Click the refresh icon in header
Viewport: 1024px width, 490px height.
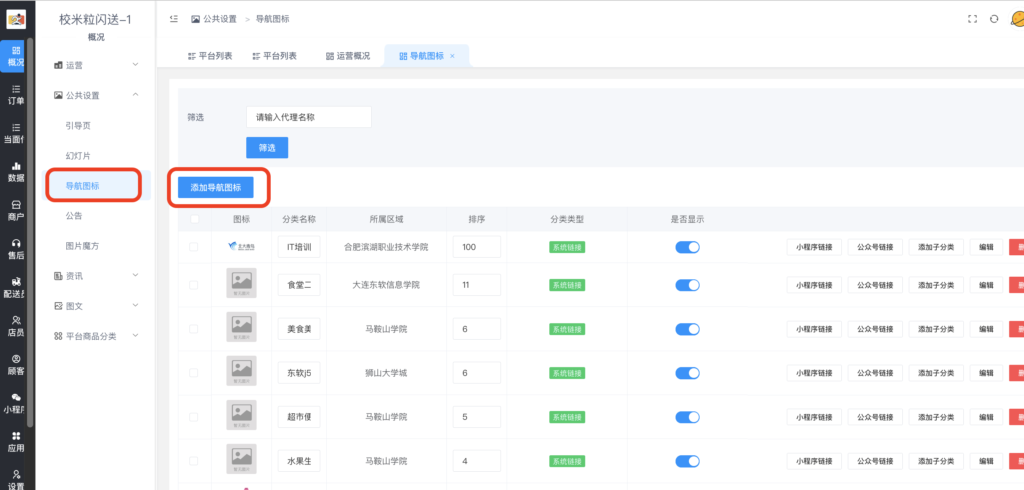994,19
